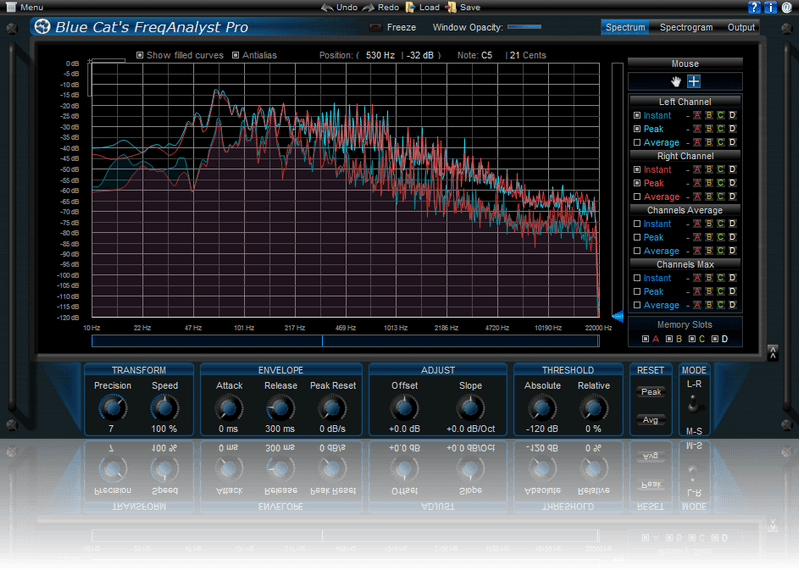Adjust the Window Opacity slider

[x=524, y=27]
